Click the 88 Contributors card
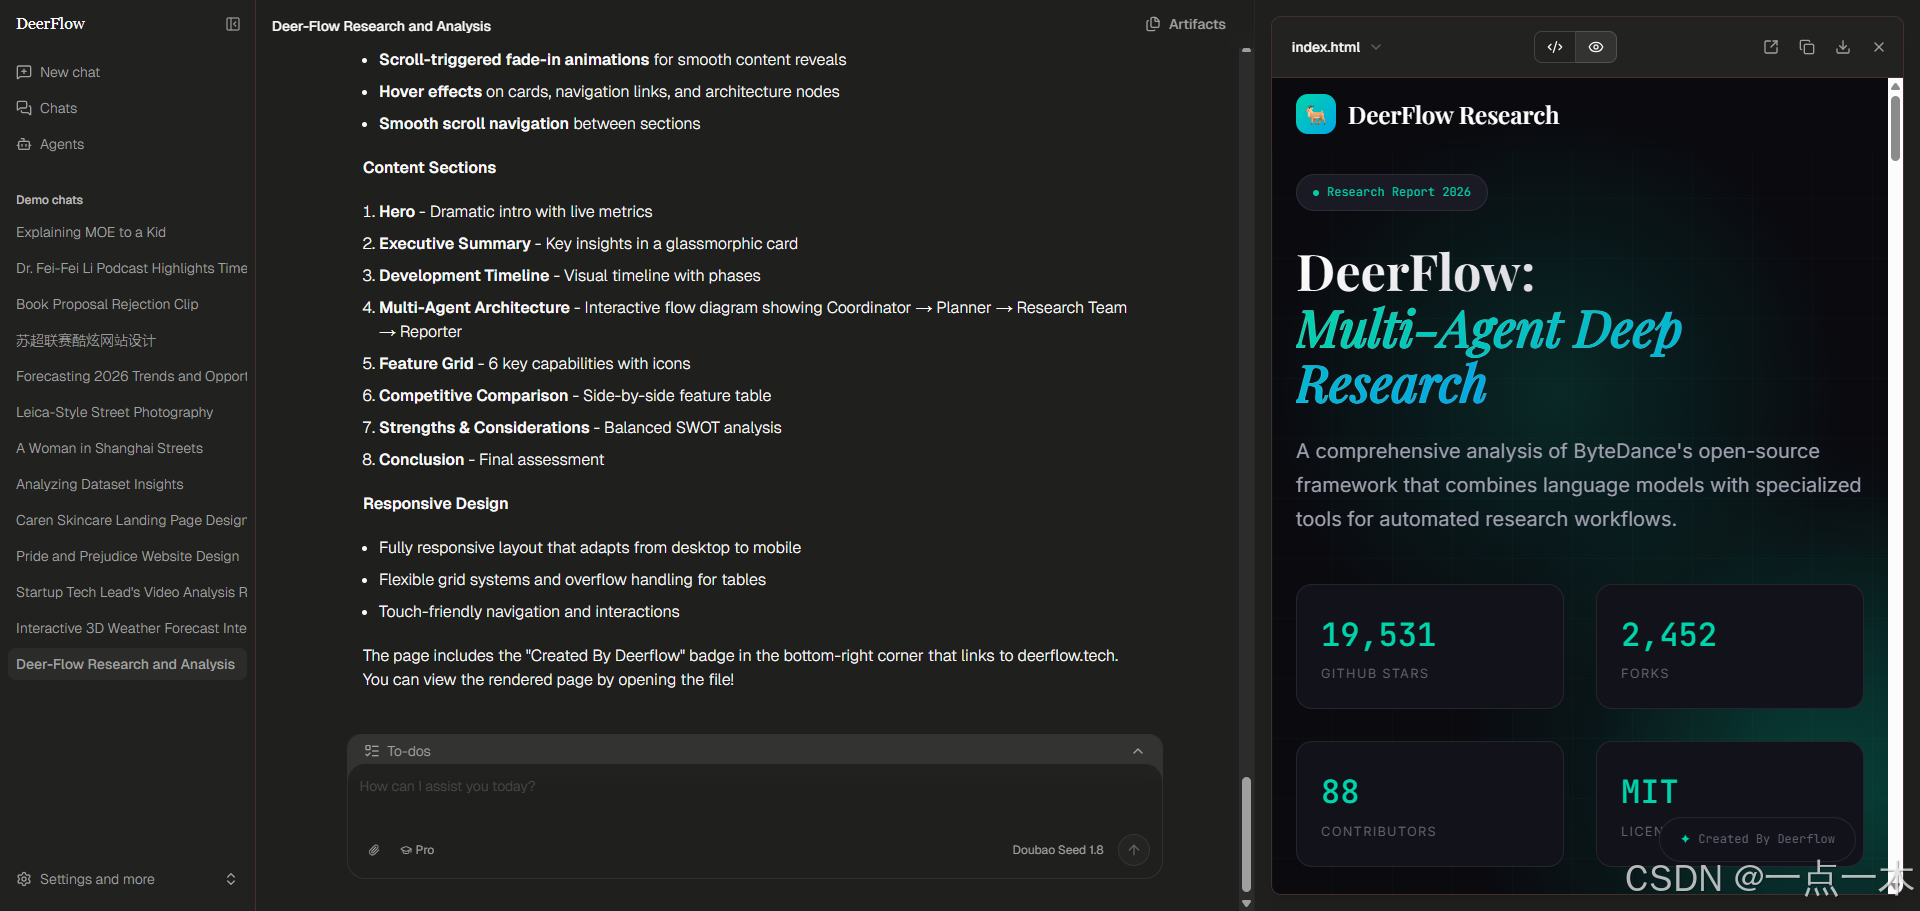 point(1430,804)
